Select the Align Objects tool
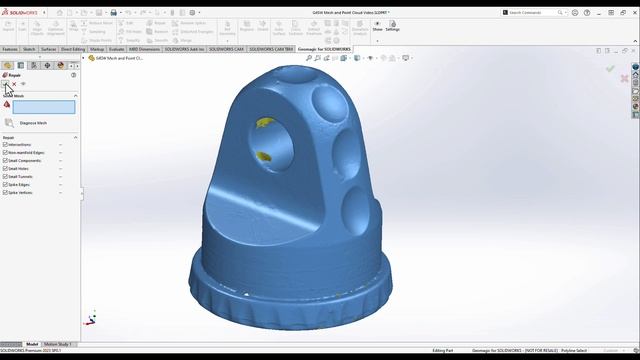Screen dimensions: 640x360 coord(37,28)
